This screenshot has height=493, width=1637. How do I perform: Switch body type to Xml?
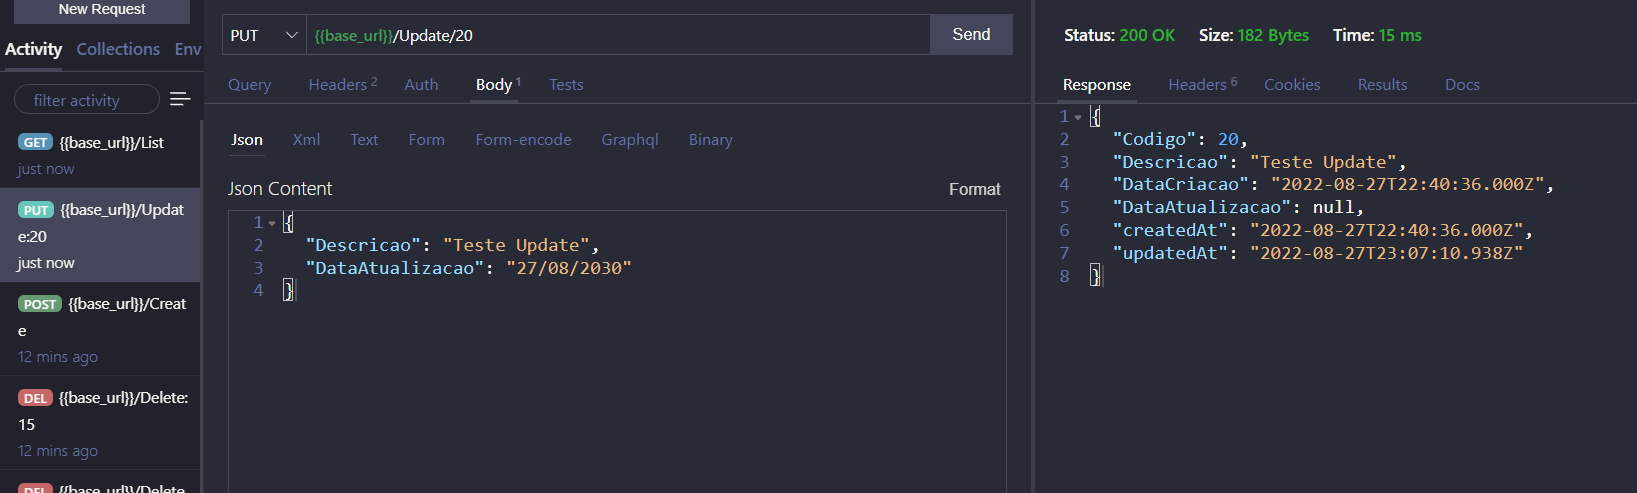[306, 140]
